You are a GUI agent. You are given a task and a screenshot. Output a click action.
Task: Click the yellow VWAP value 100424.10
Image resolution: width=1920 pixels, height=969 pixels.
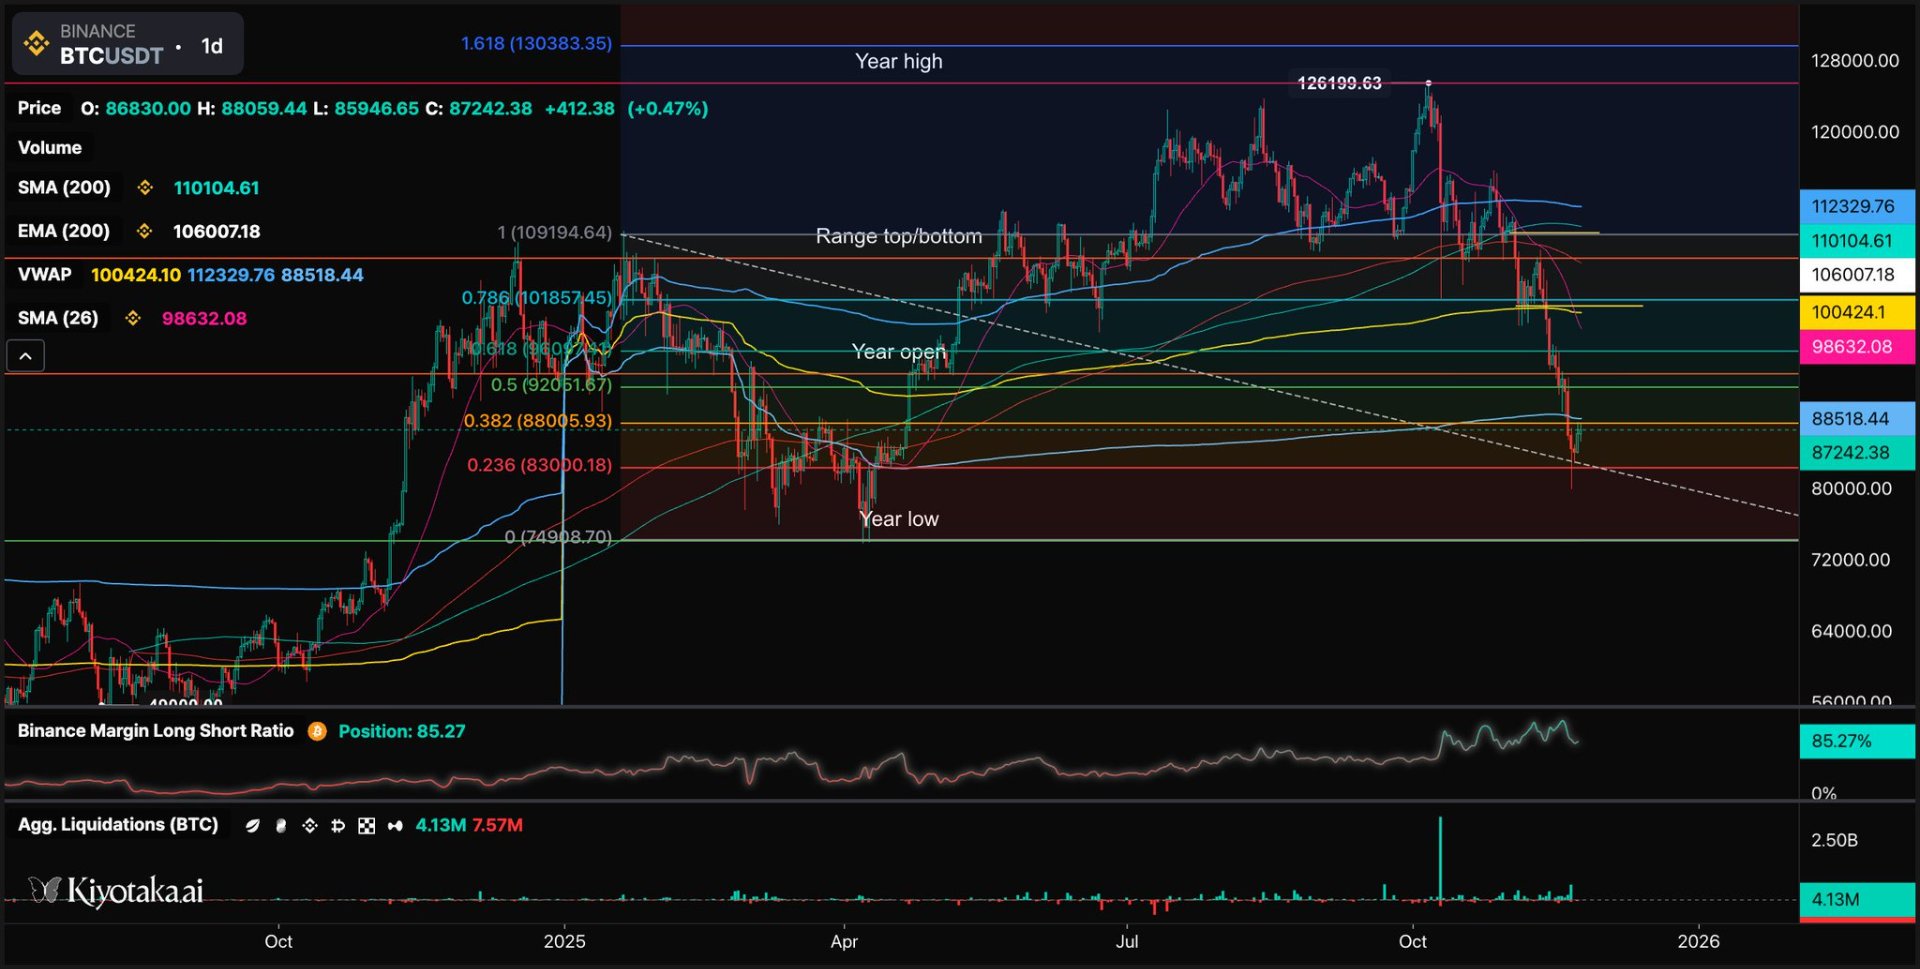[x=136, y=275]
